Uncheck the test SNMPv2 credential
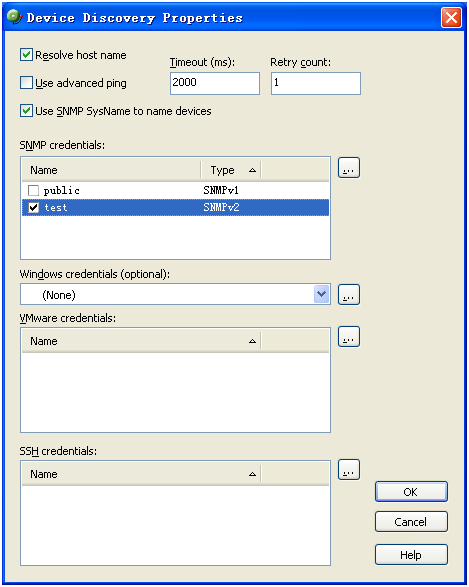This screenshot has height=587, width=469. tap(33, 207)
